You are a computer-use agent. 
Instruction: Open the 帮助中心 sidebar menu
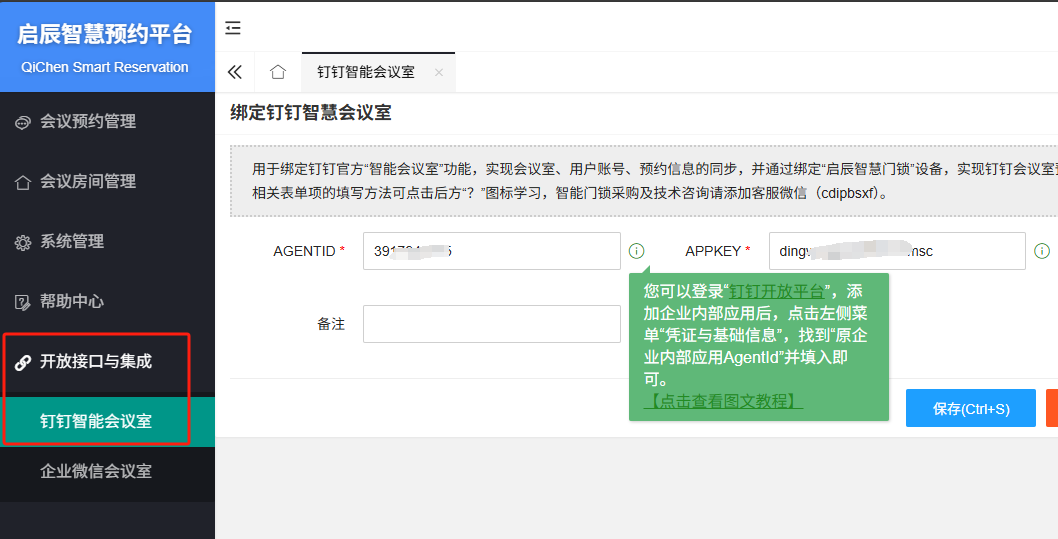click(72, 301)
